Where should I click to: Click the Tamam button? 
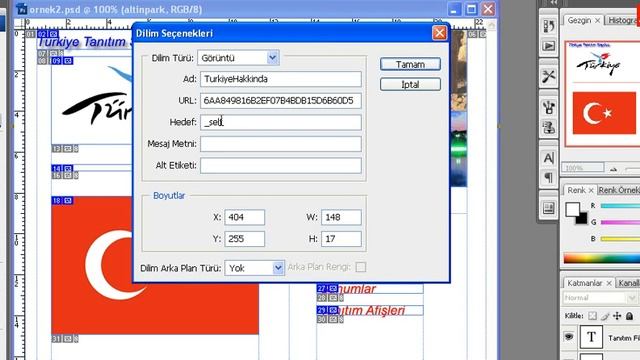point(410,64)
